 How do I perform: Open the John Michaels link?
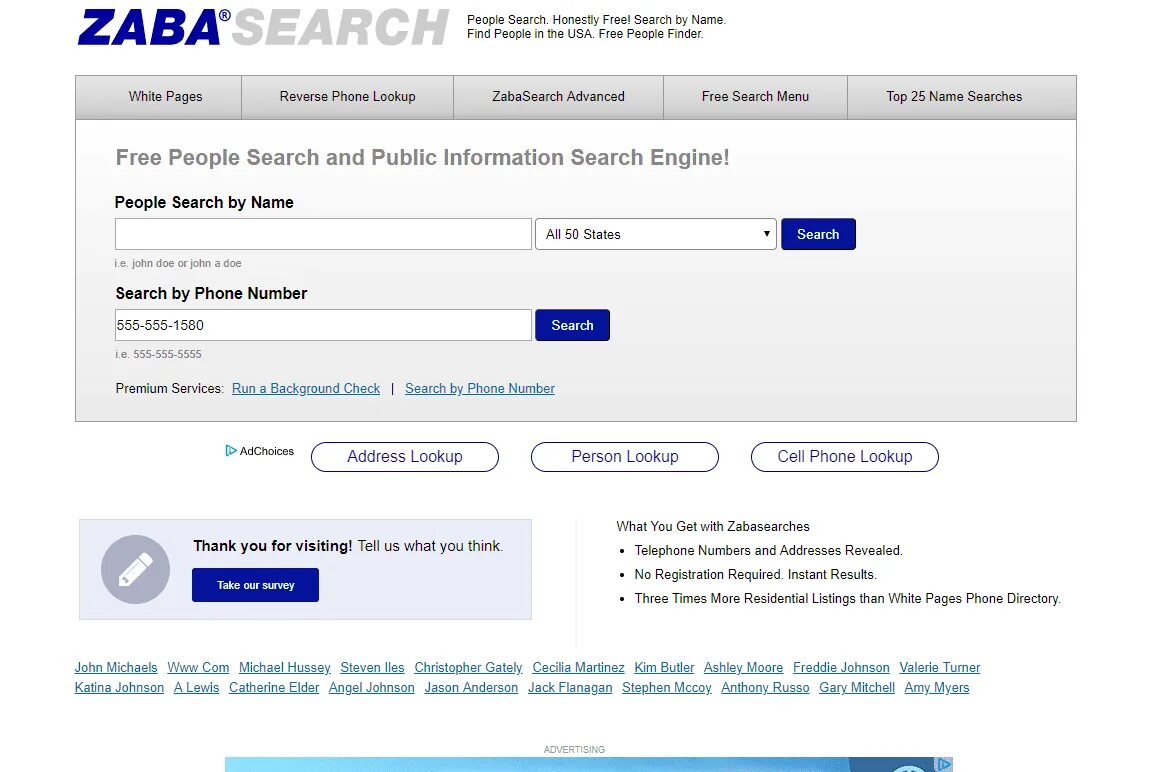click(x=116, y=667)
